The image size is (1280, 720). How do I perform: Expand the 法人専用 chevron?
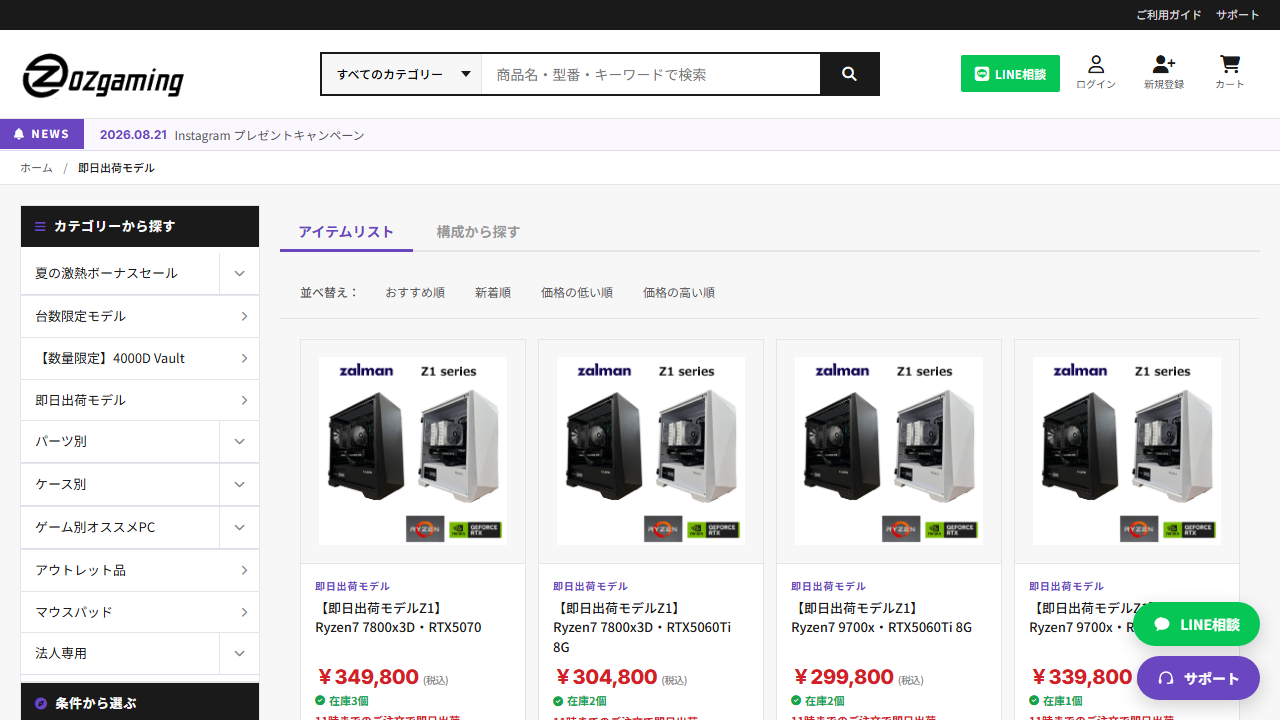(x=239, y=653)
